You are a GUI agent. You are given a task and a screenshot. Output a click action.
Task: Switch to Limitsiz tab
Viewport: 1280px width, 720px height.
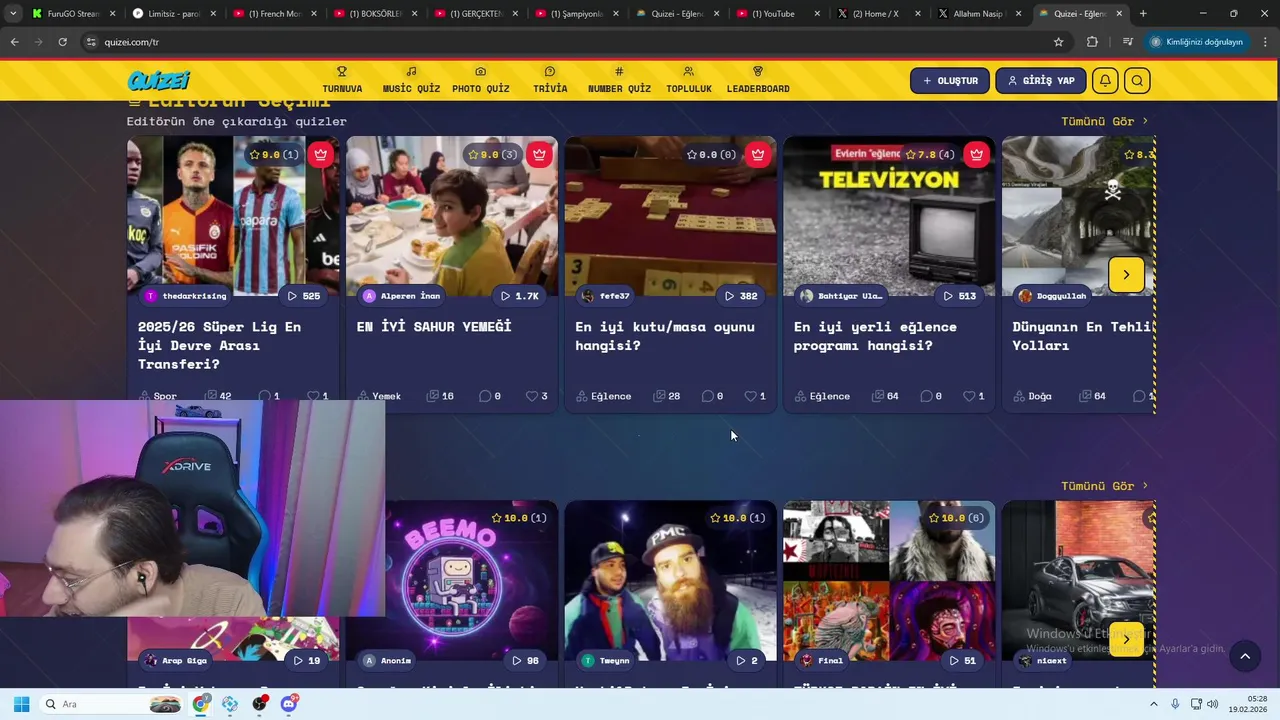[x=173, y=14]
